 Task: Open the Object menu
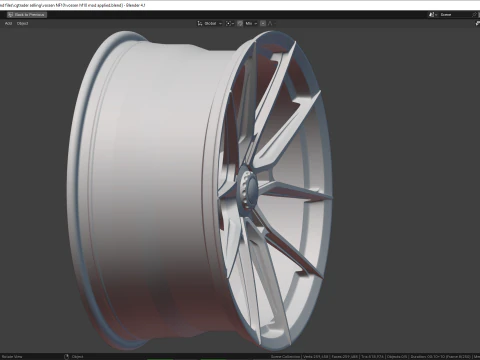(x=22, y=23)
